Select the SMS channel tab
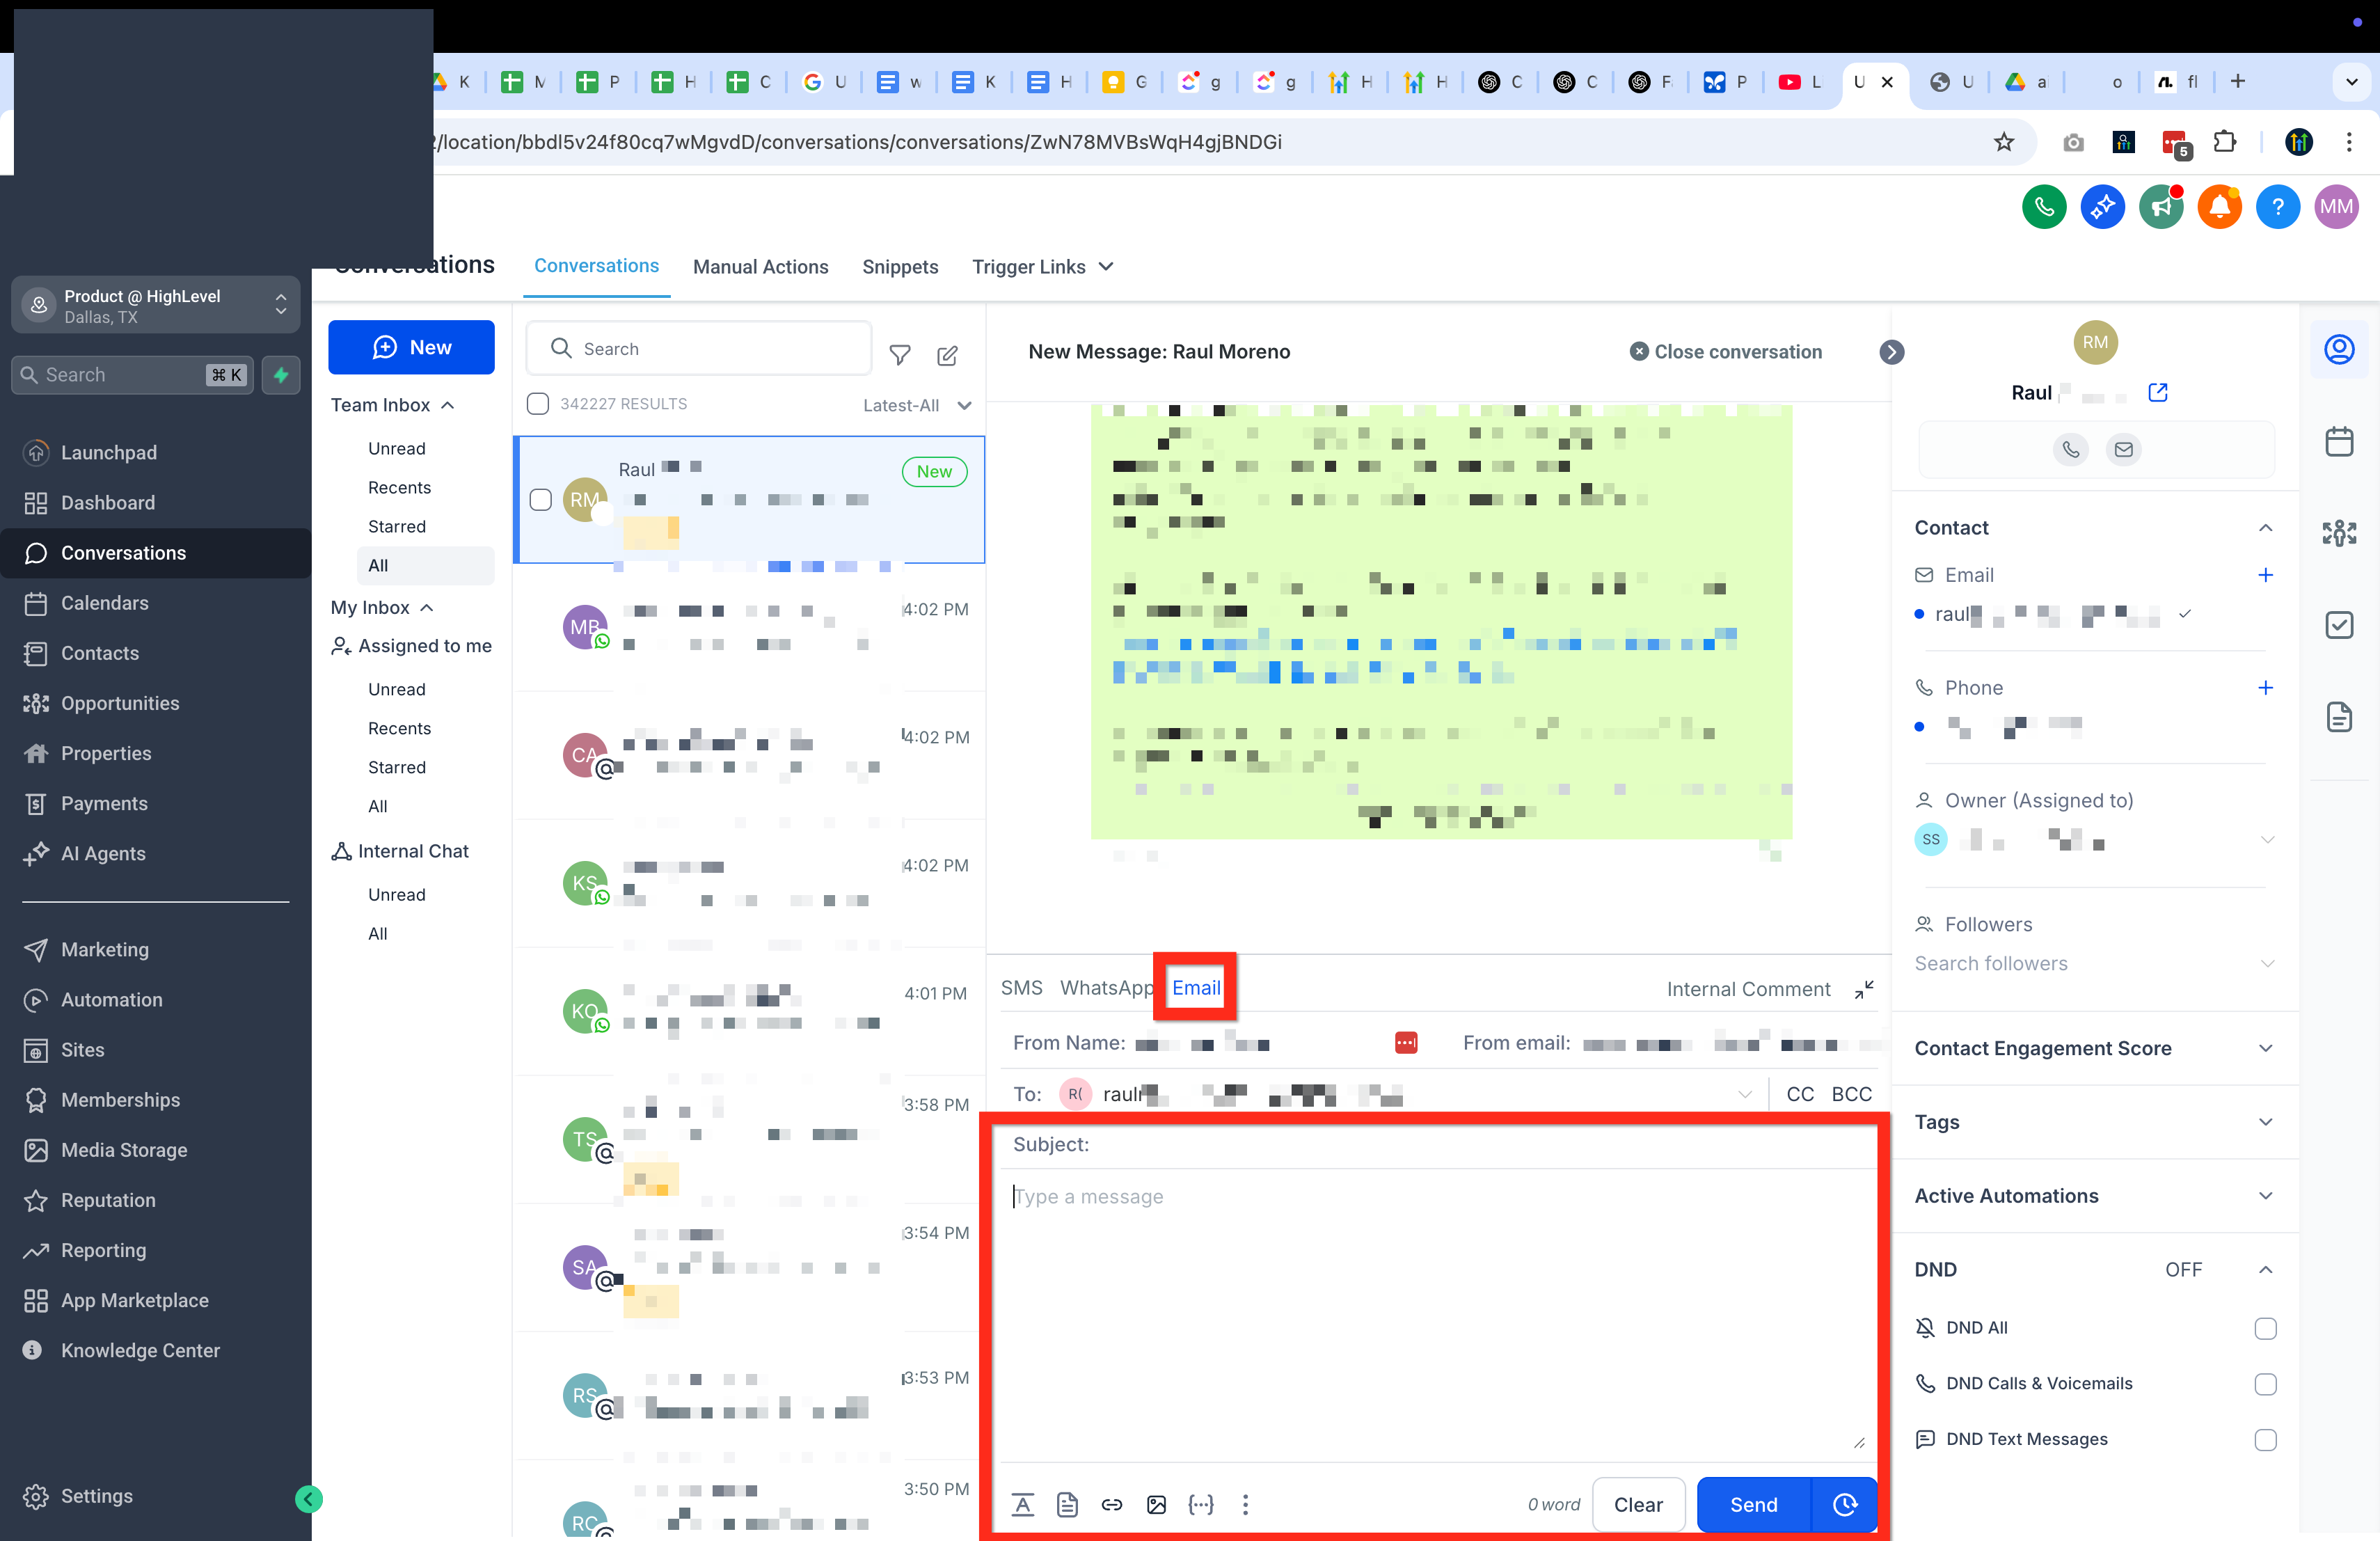2380x1541 pixels. [x=1021, y=988]
